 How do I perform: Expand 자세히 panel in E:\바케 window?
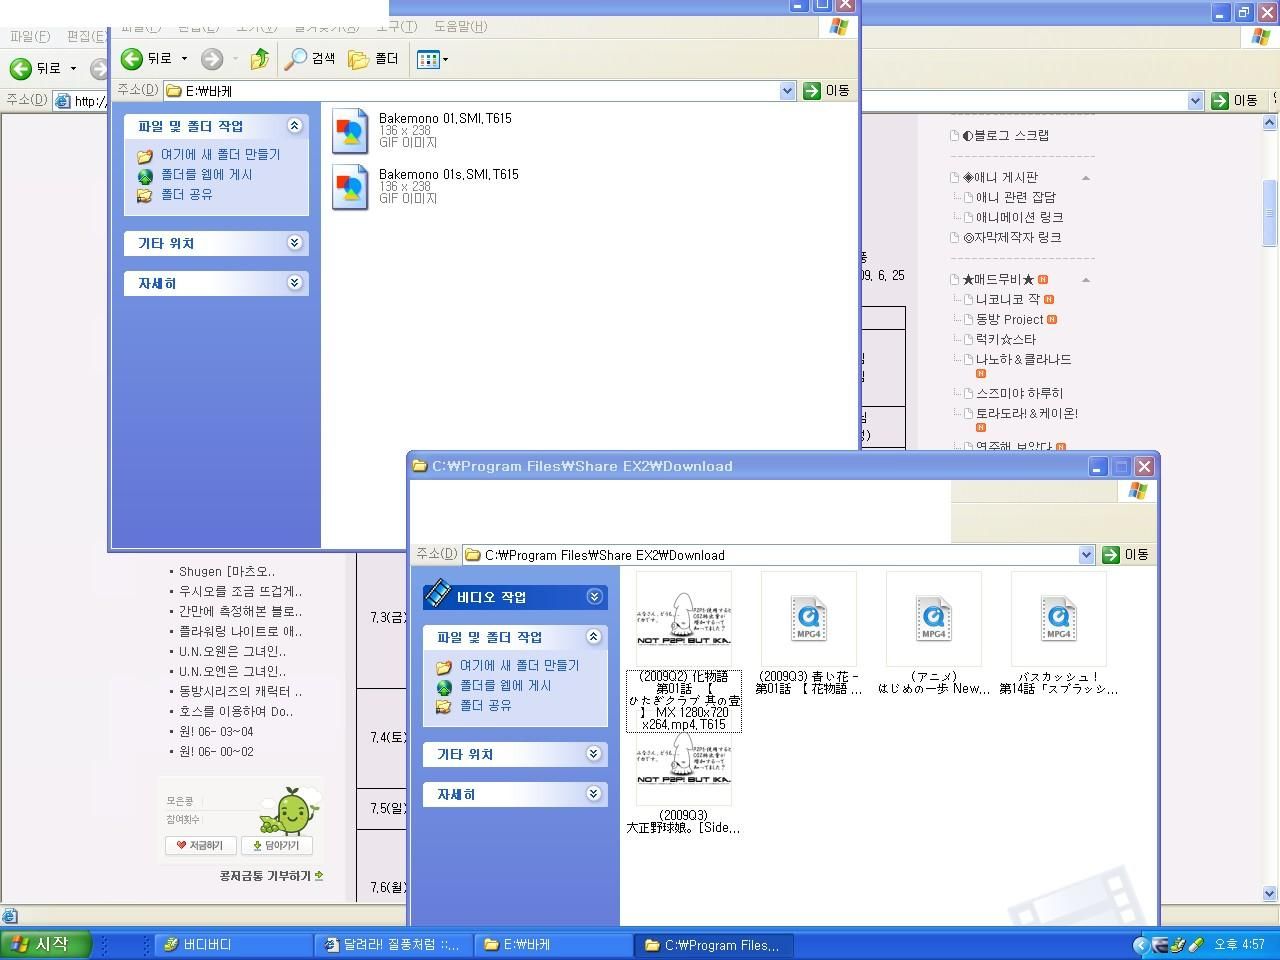coord(294,283)
